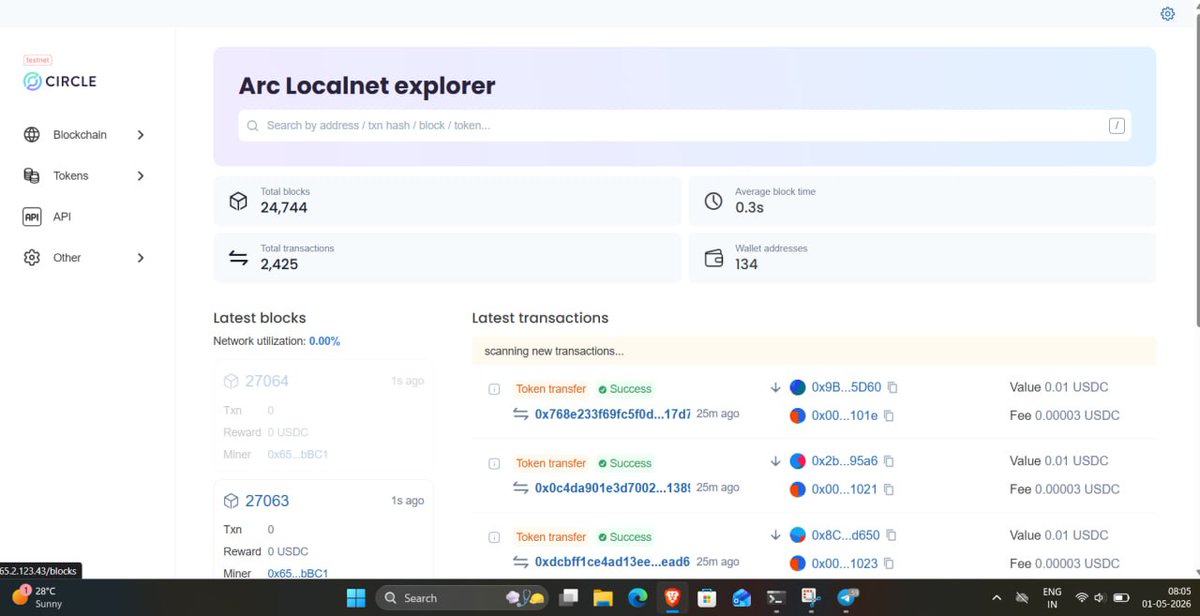Open recipient address 0x00...101e
Viewport: 1200px width, 616px height.
pyautogui.click(x=844, y=415)
